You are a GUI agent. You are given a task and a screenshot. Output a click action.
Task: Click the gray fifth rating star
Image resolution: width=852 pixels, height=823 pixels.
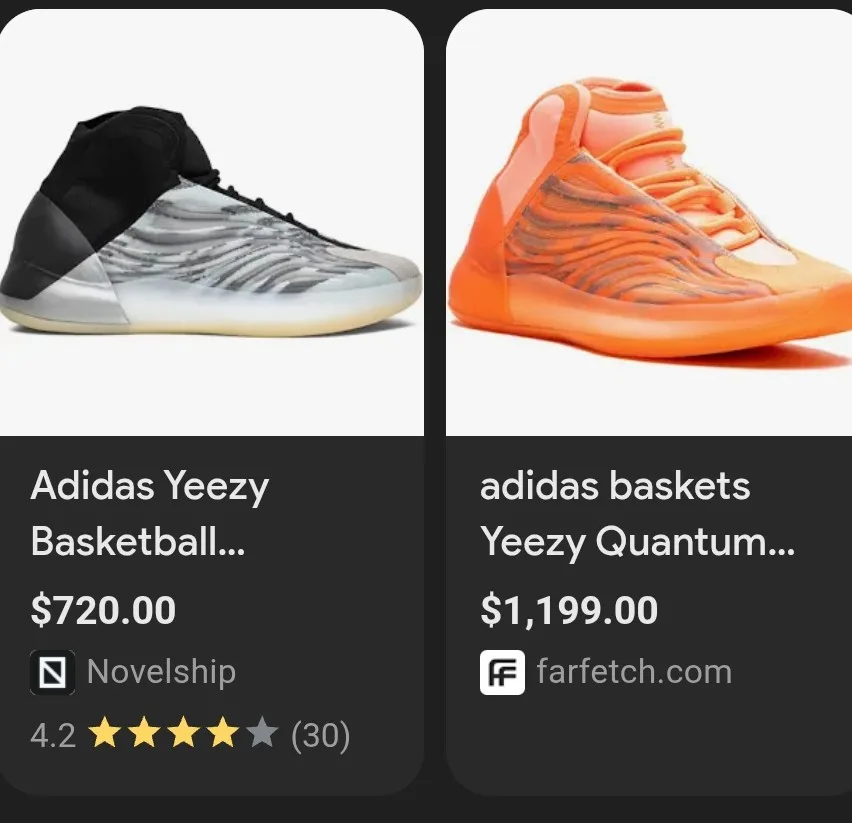pyautogui.click(x=262, y=735)
